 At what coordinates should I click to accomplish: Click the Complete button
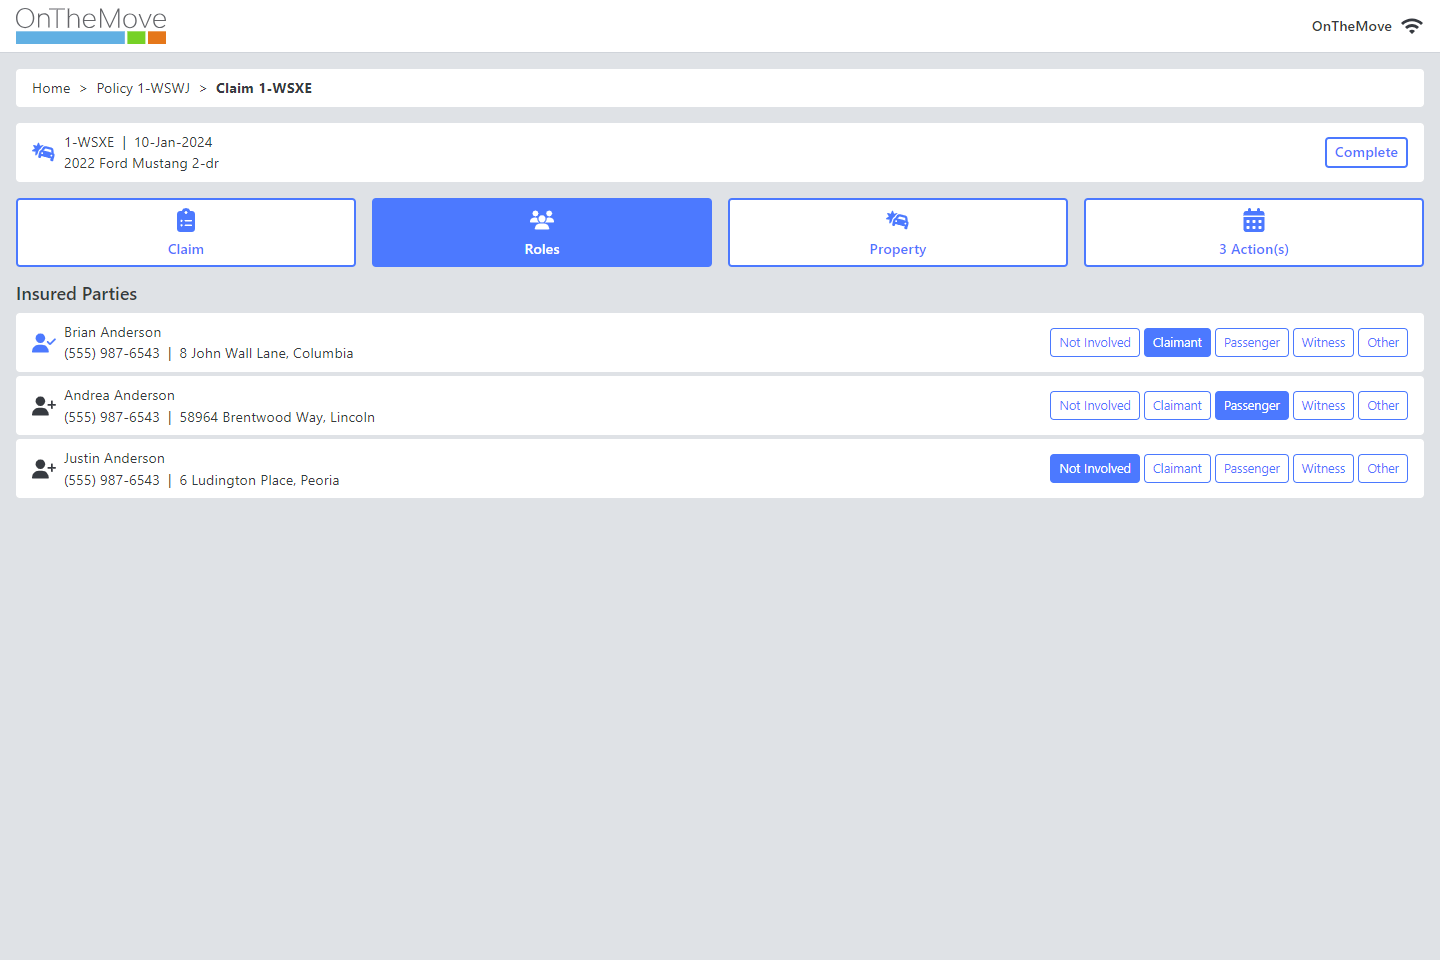click(x=1366, y=152)
